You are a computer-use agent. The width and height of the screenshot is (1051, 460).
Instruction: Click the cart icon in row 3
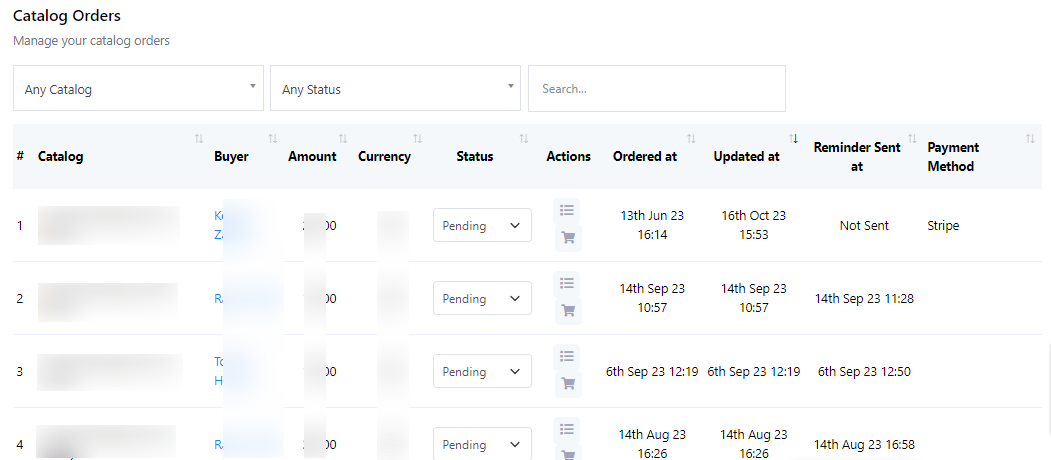tap(567, 383)
